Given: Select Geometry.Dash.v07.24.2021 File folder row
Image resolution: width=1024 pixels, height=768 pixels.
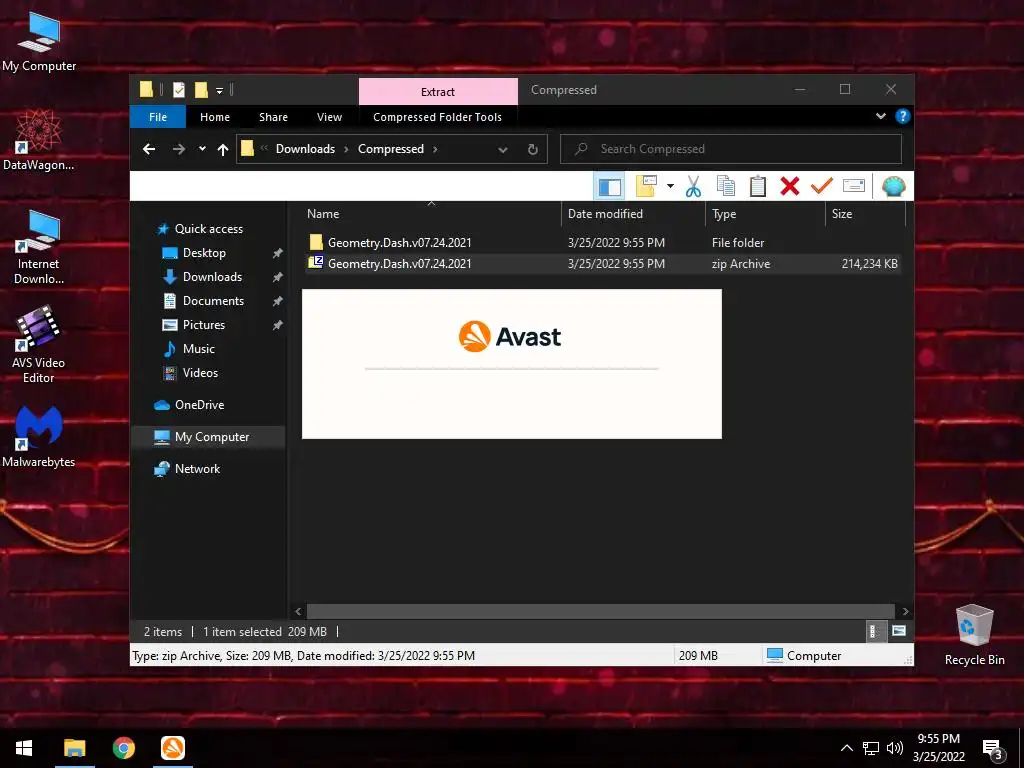Looking at the screenshot, I should pyautogui.click(x=603, y=242).
